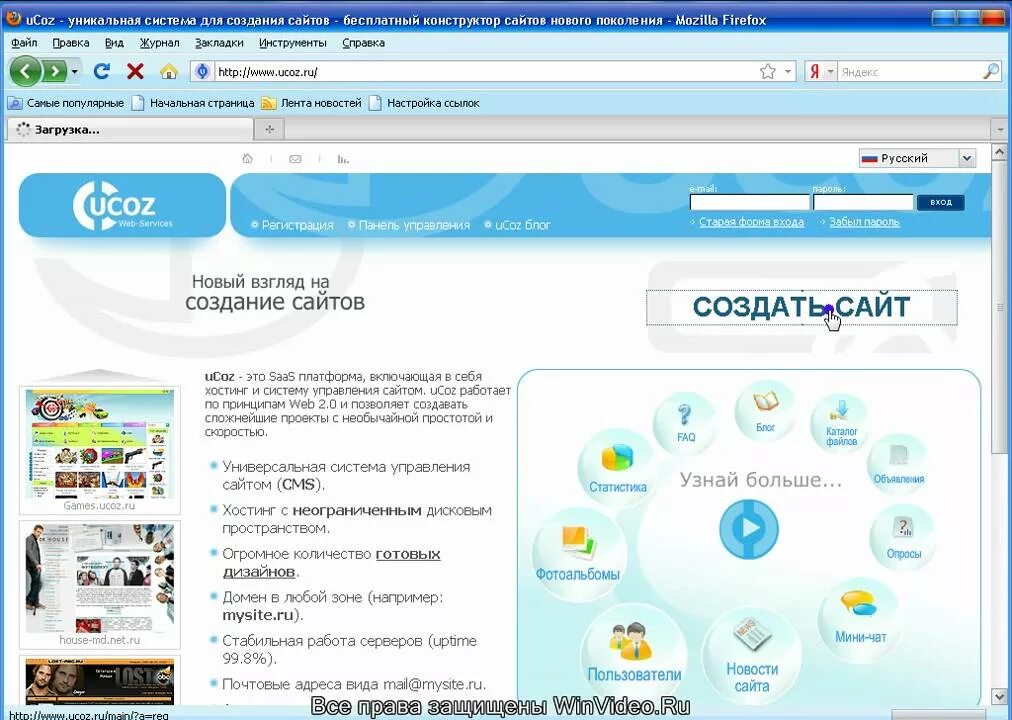1012x720 pixels.
Task: Open the Старая форма входа link
Action: coord(751,222)
